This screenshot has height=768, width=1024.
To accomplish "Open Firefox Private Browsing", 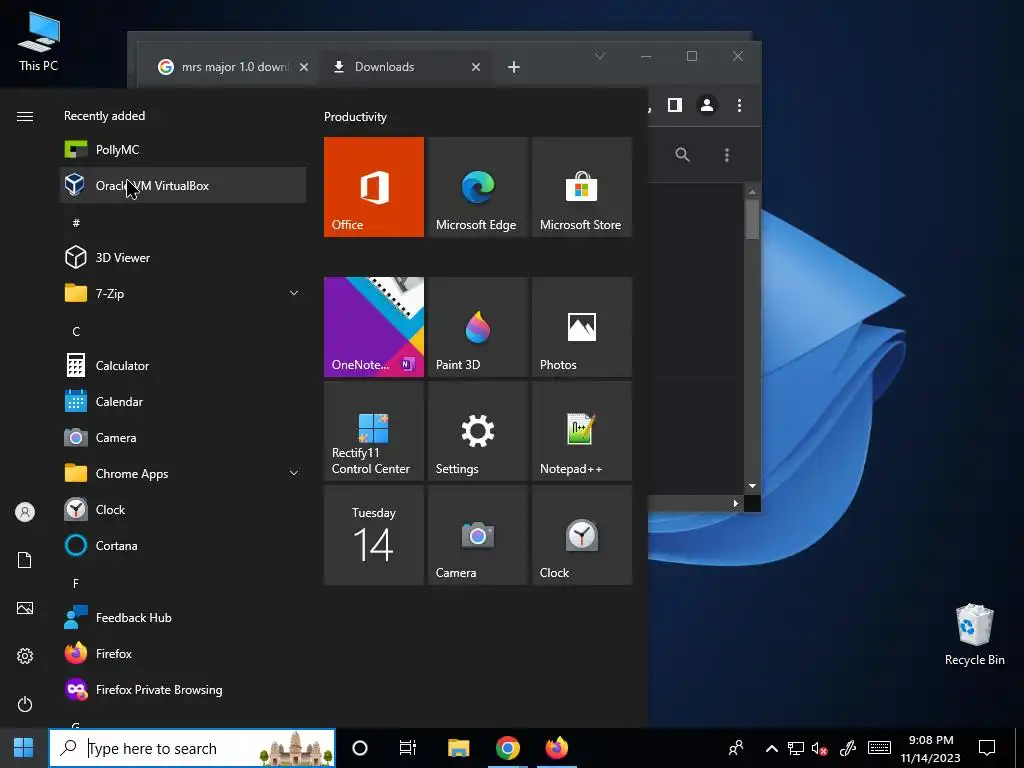I will 183,689.
